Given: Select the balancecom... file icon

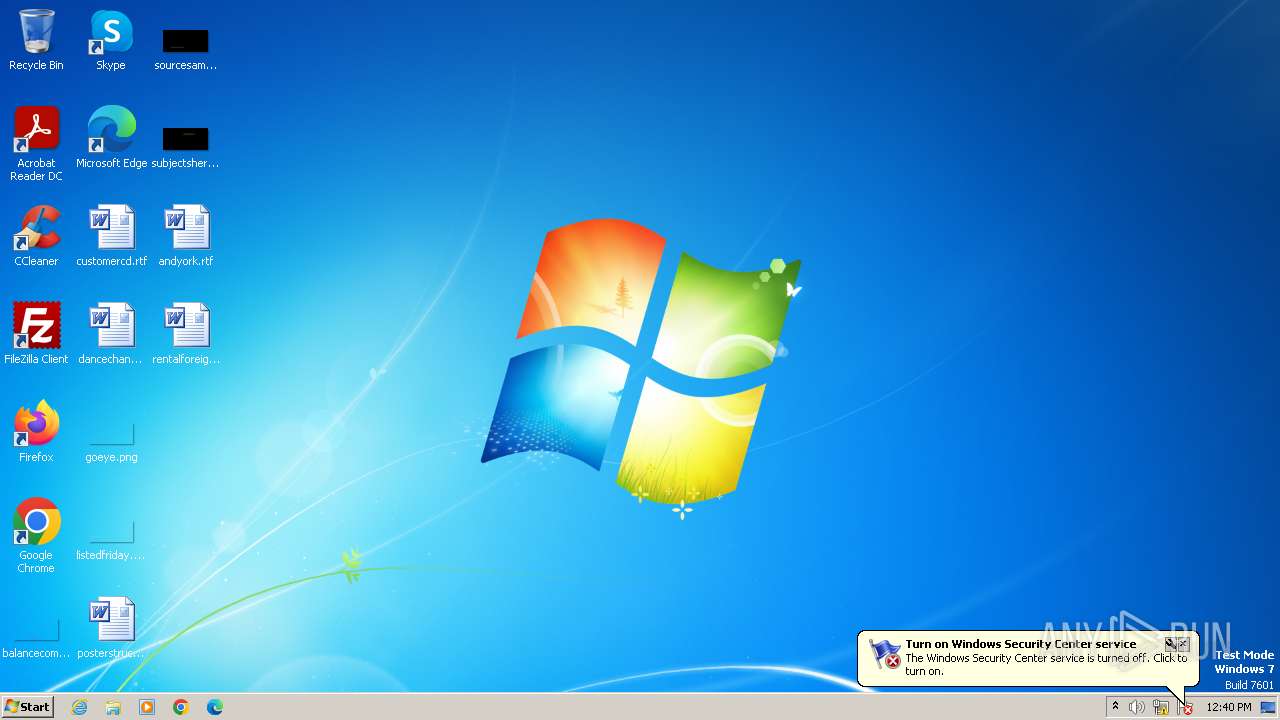Looking at the screenshot, I should (36, 638).
